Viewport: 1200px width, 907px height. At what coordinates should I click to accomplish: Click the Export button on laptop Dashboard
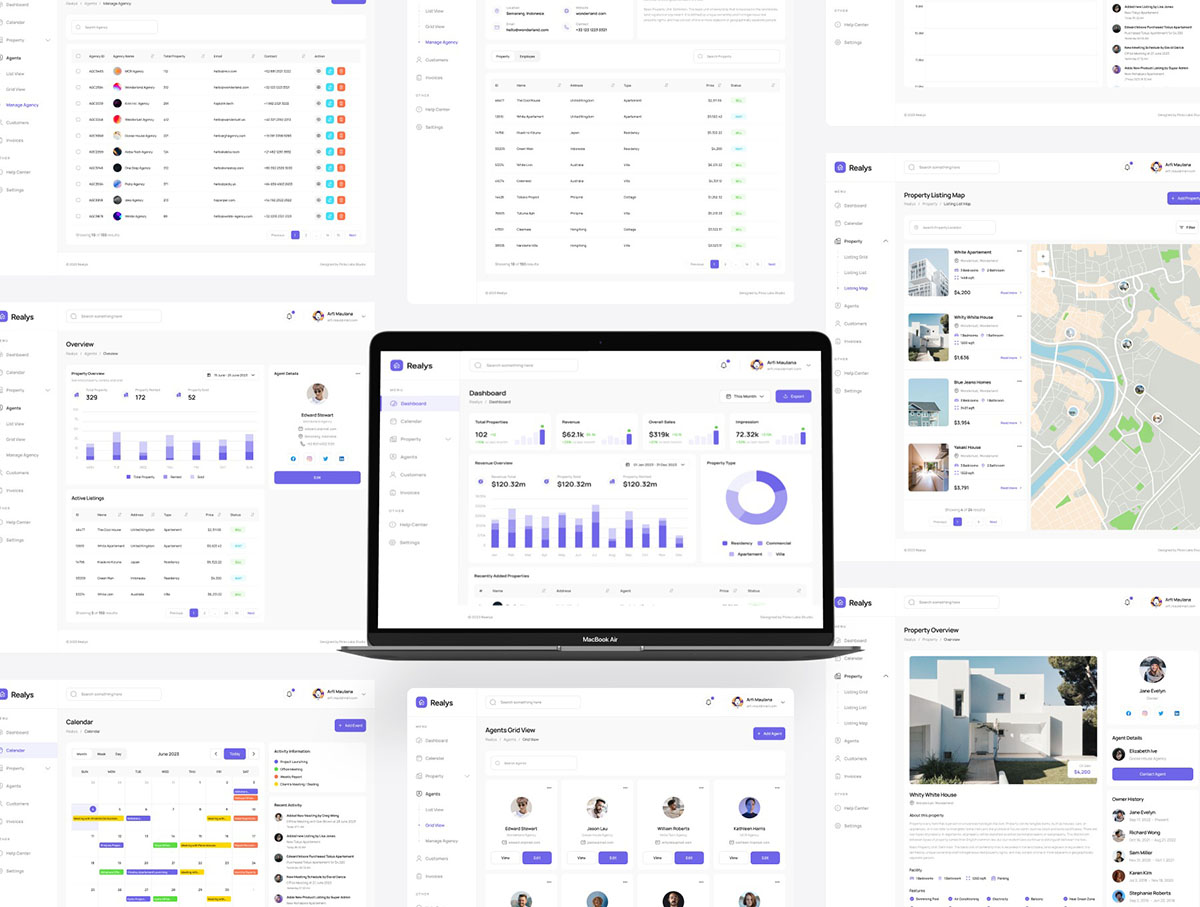coord(793,396)
